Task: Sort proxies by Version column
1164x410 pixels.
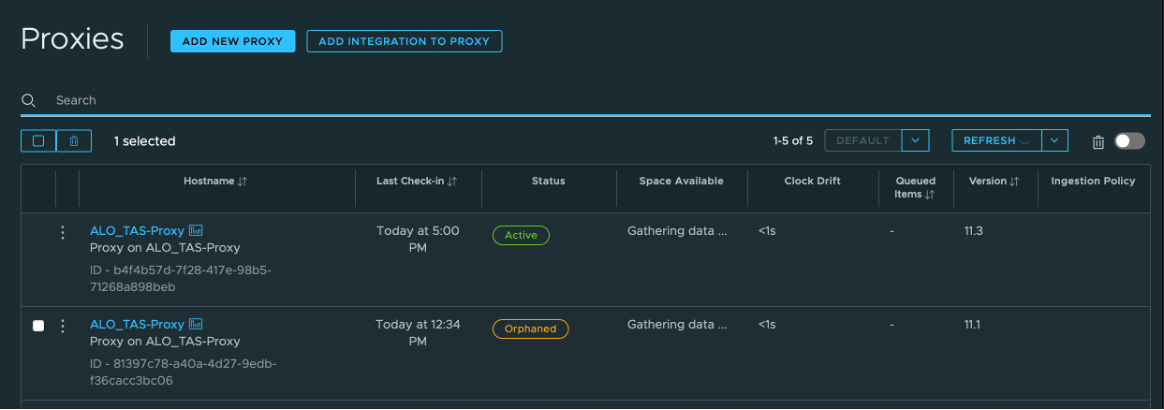Action: click(x=1014, y=182)
